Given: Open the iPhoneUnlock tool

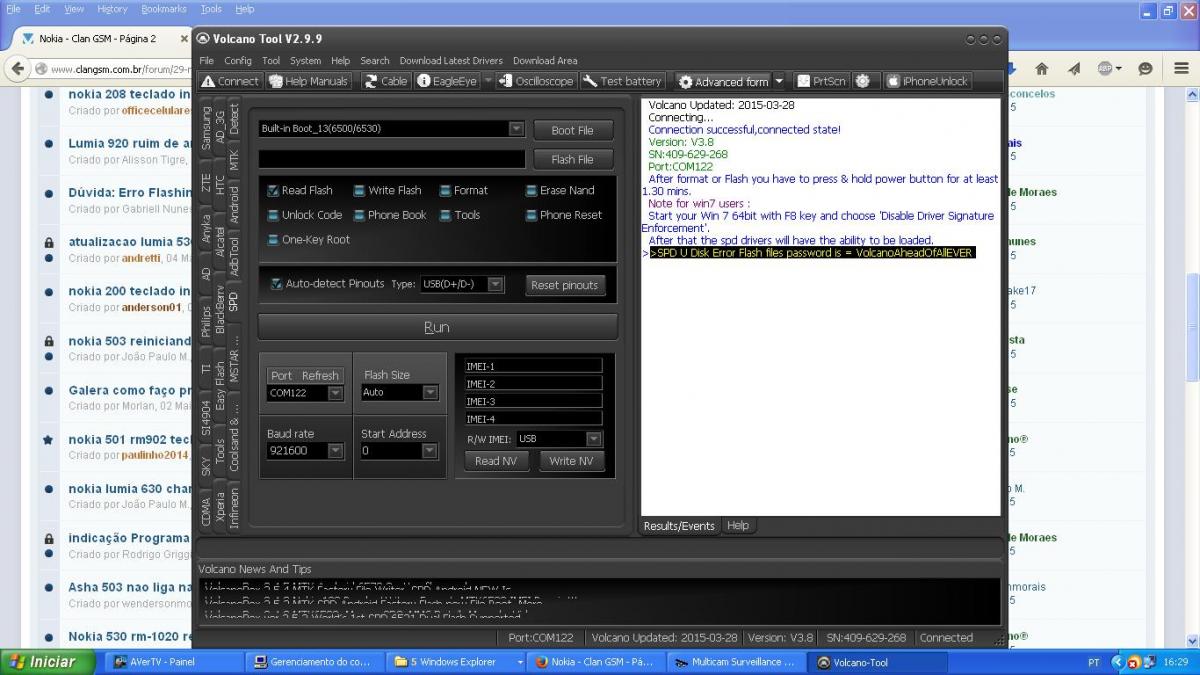Looking at the screenshot, I should coord(927,81).
